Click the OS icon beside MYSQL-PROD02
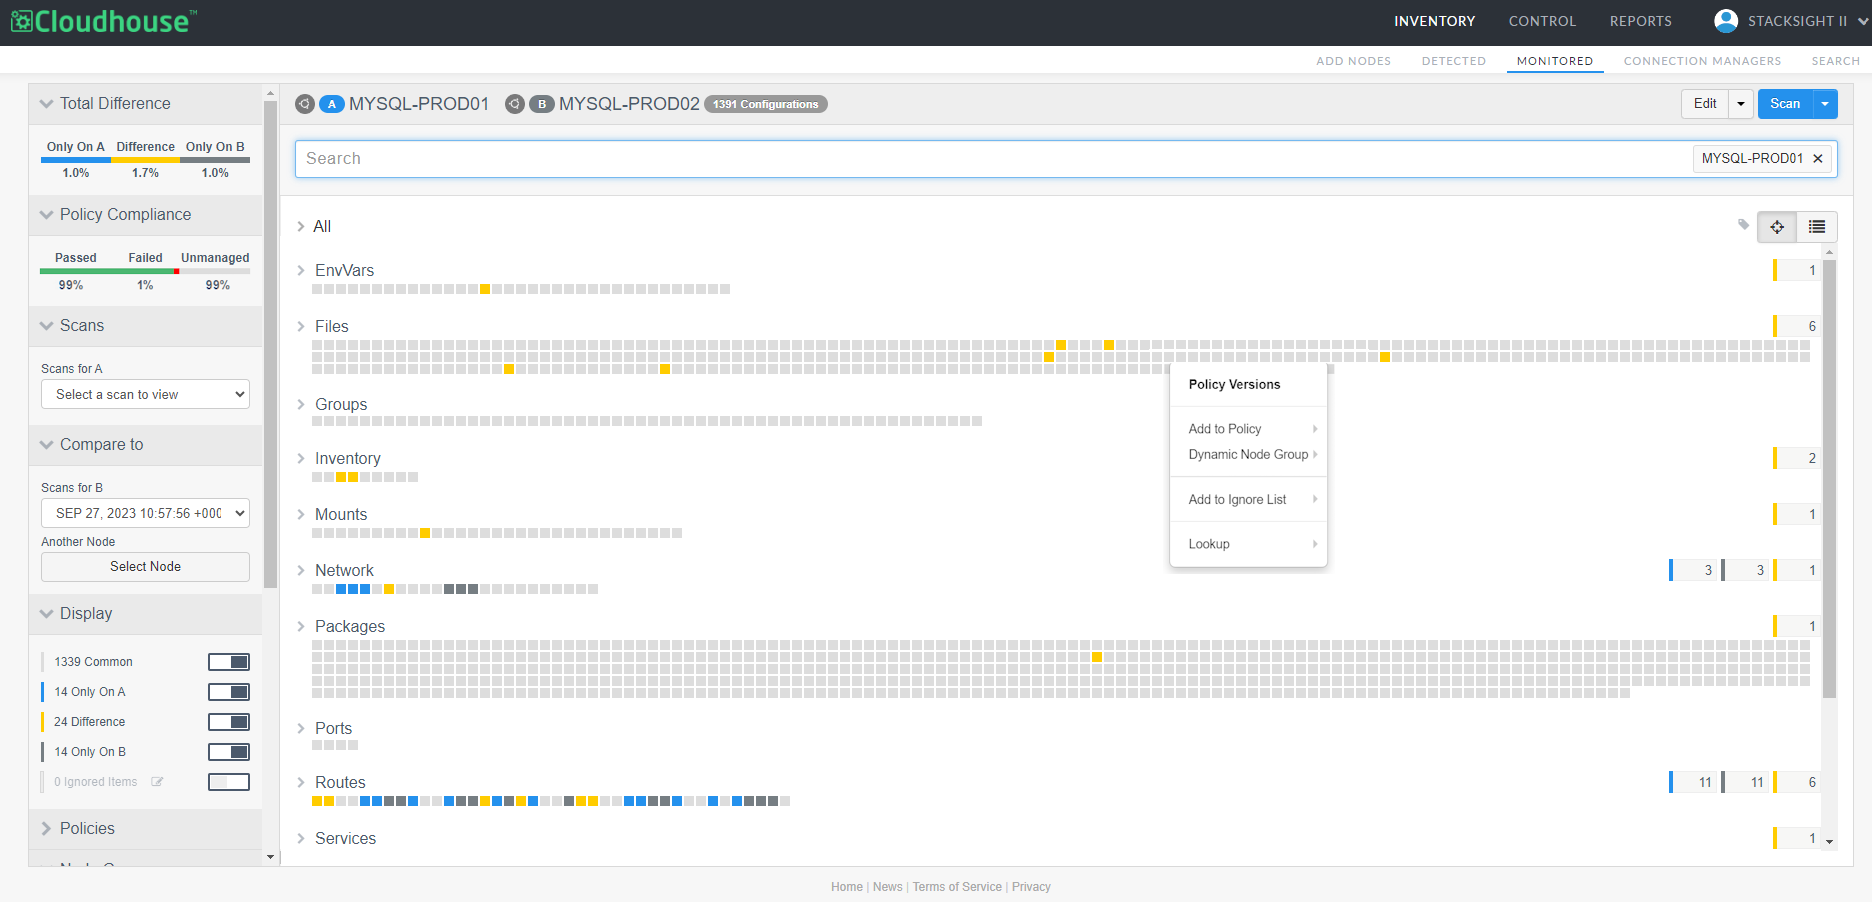This screenshot has width=1872, height=902. (x=515, y=104)
